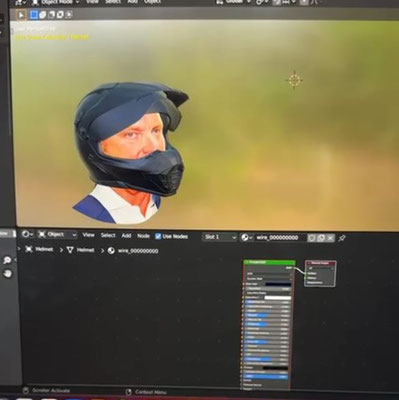Open the All target dropdown on Material Output

[x=320, y=268]
